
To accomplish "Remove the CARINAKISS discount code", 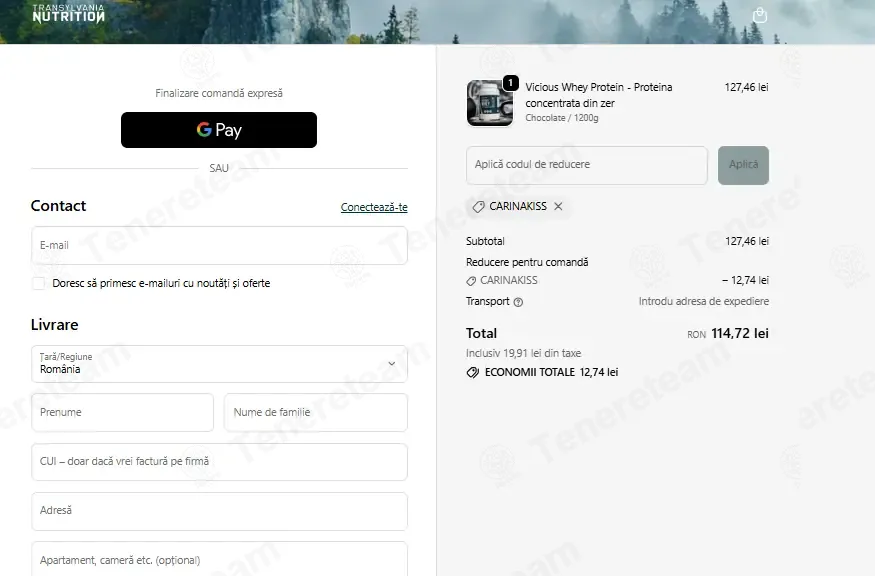I will [558, 207].
